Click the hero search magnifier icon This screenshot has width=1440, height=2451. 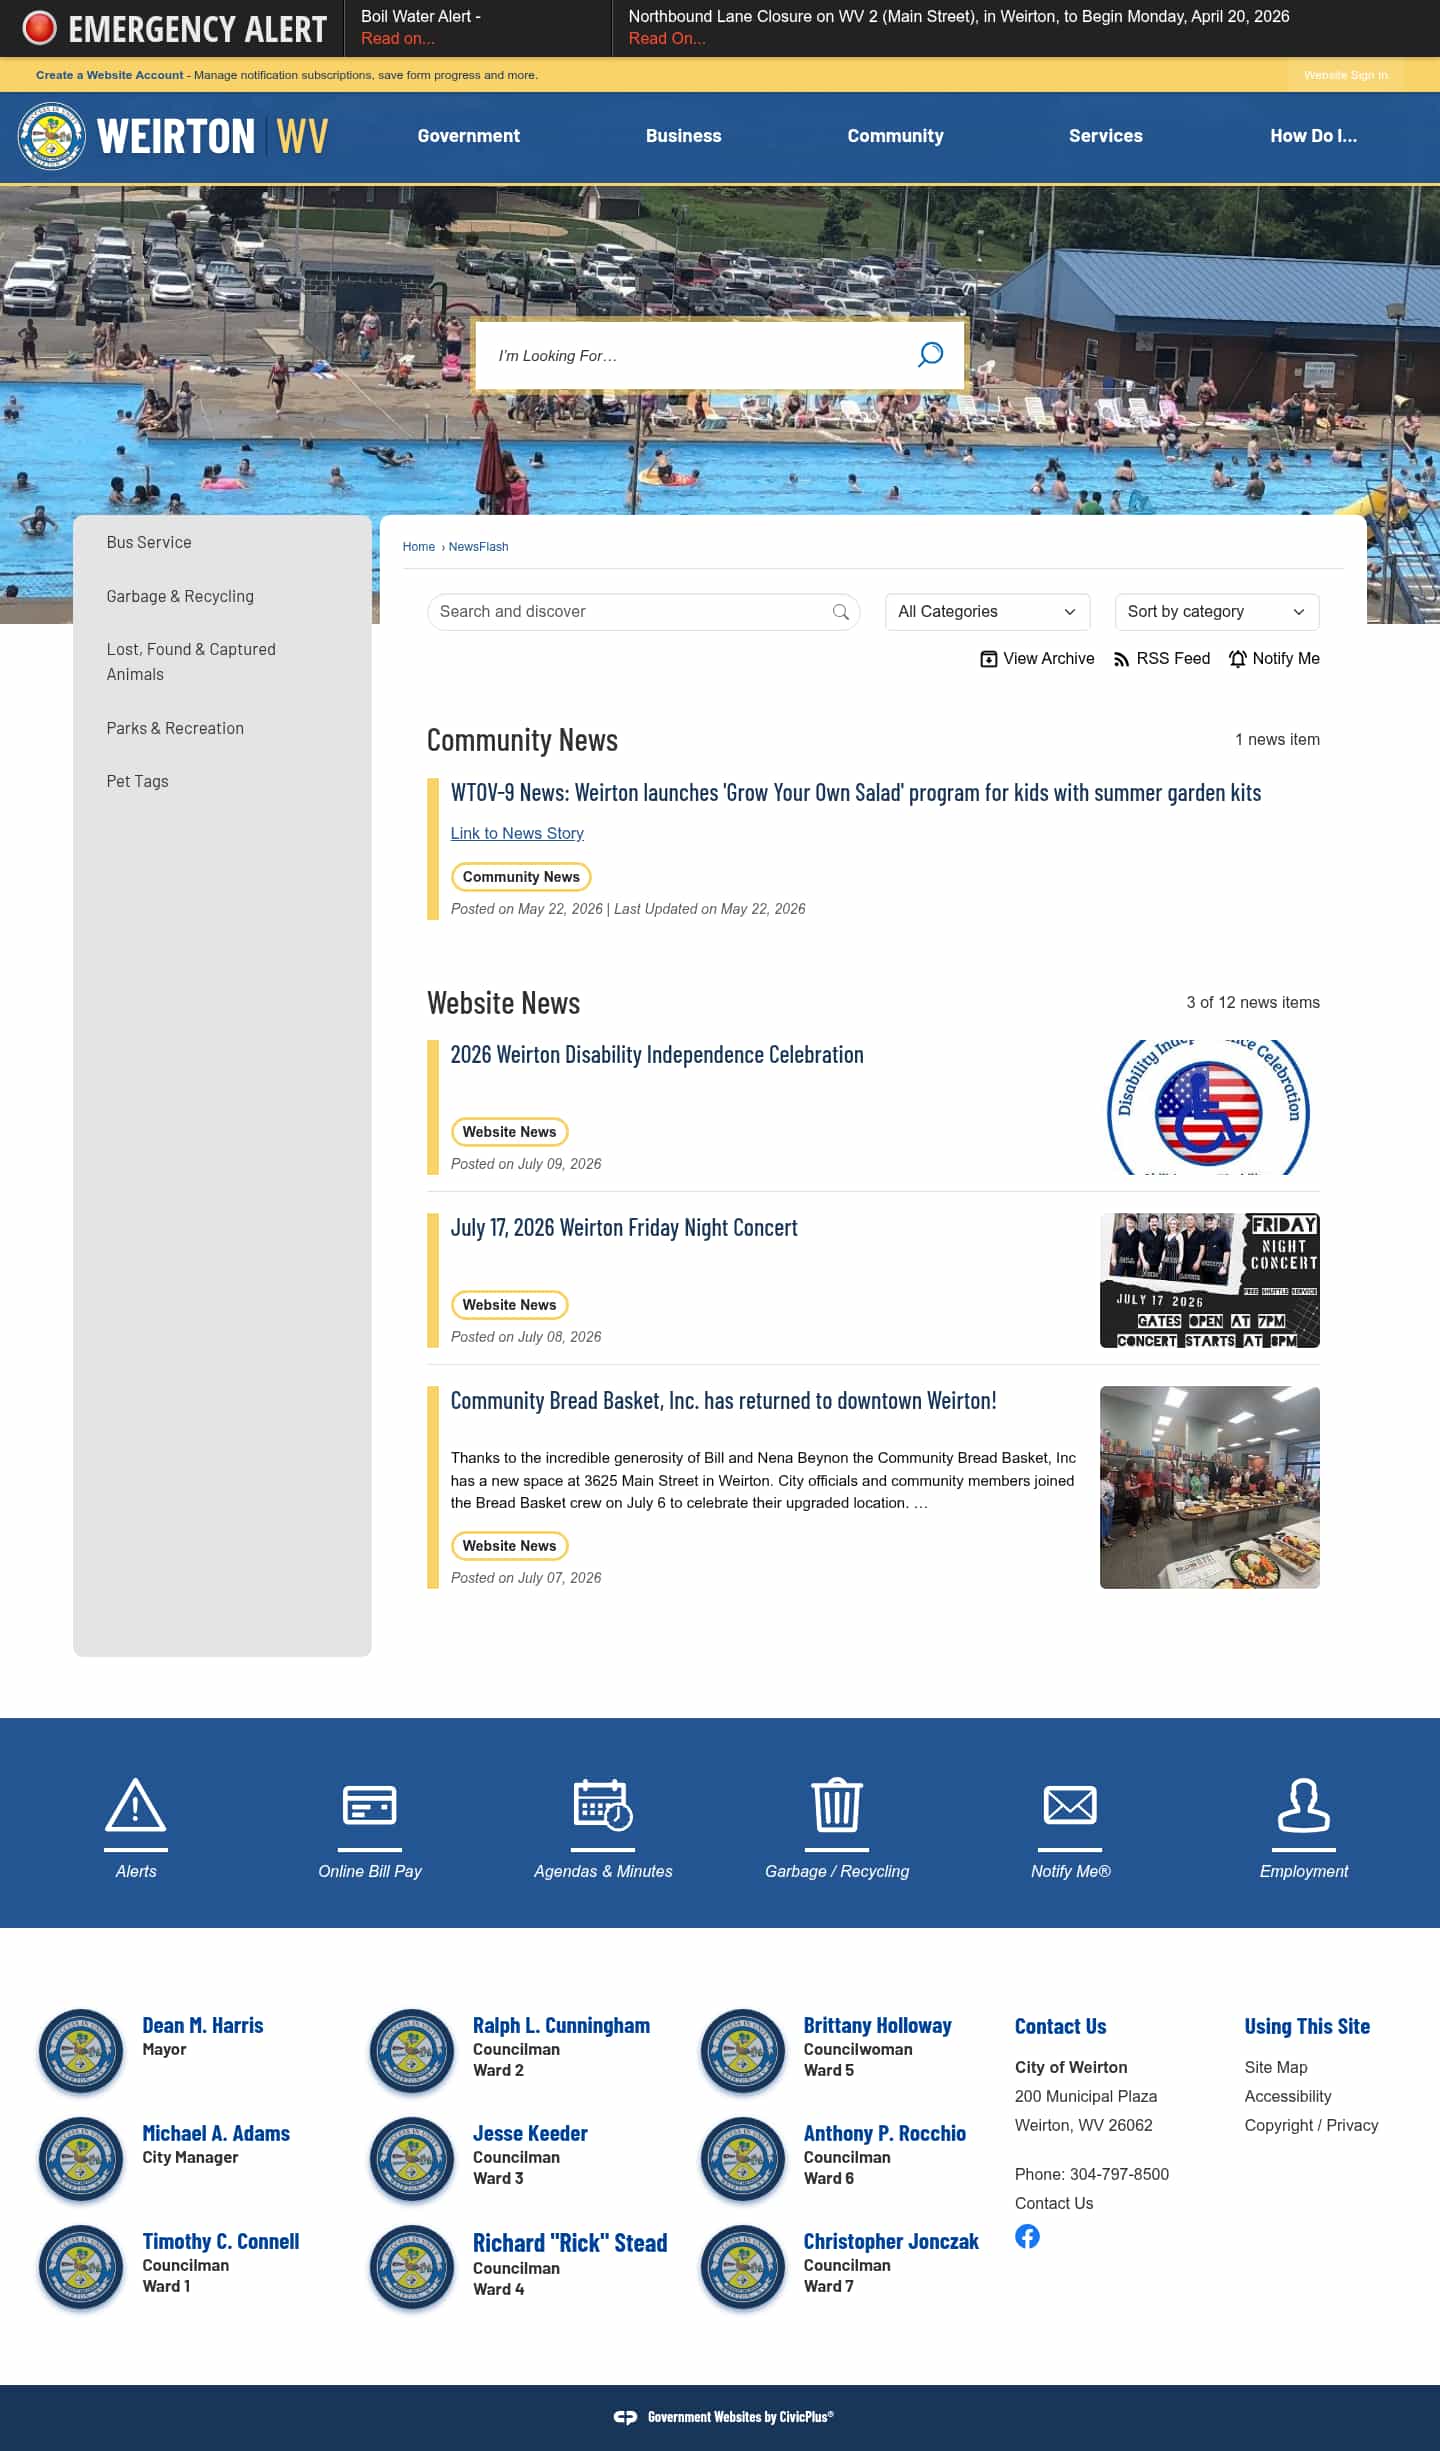[x=930, y=354]
